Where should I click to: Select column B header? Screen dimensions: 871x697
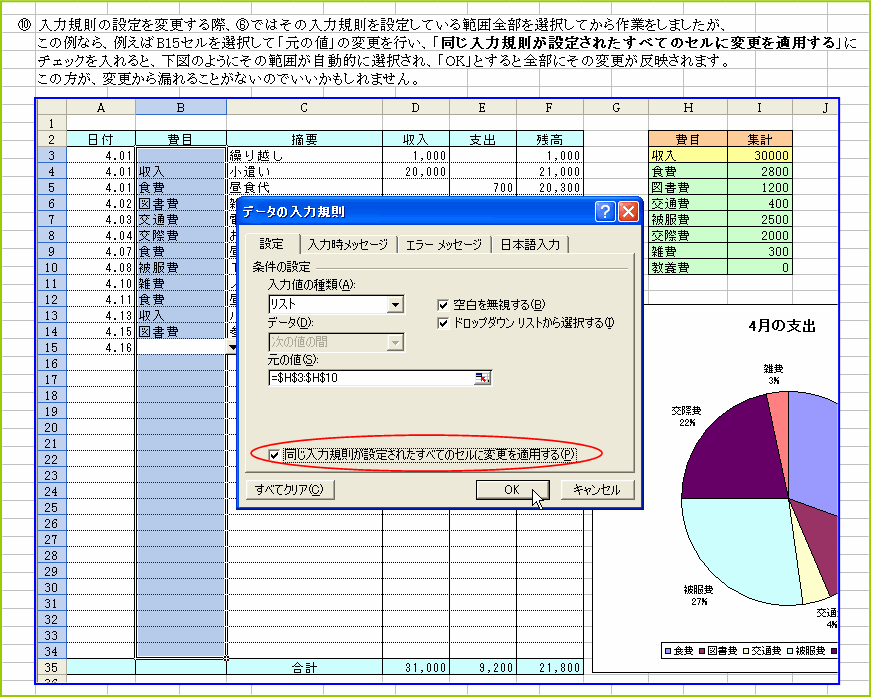point(181,108)
